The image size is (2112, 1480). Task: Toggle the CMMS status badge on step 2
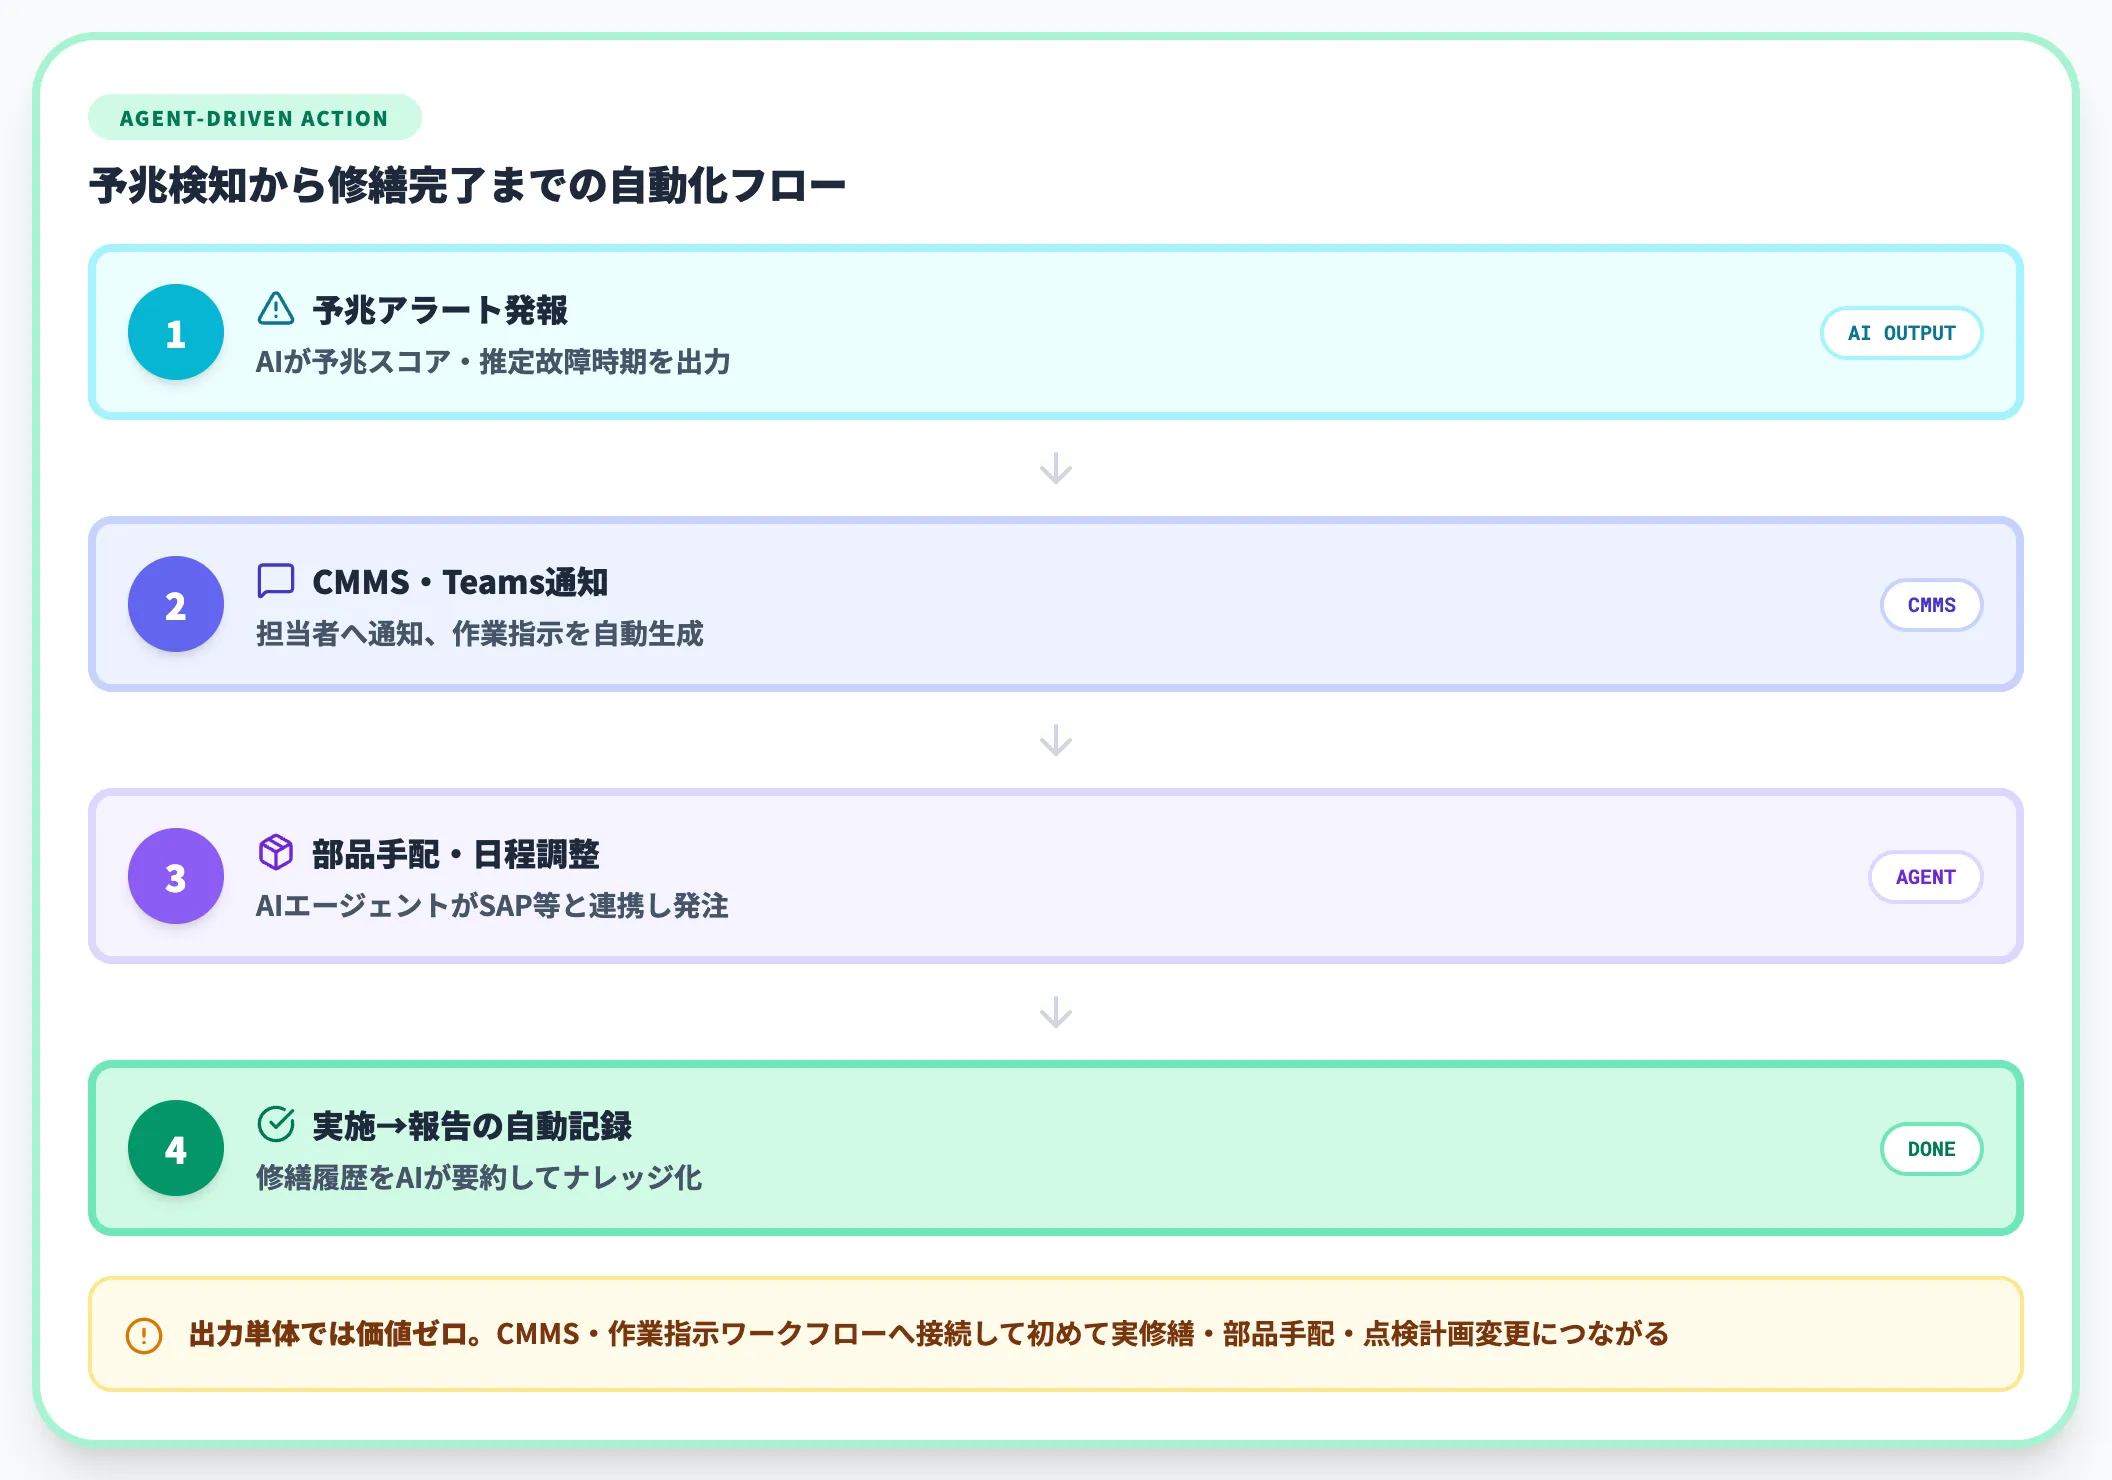(1930, 605)
